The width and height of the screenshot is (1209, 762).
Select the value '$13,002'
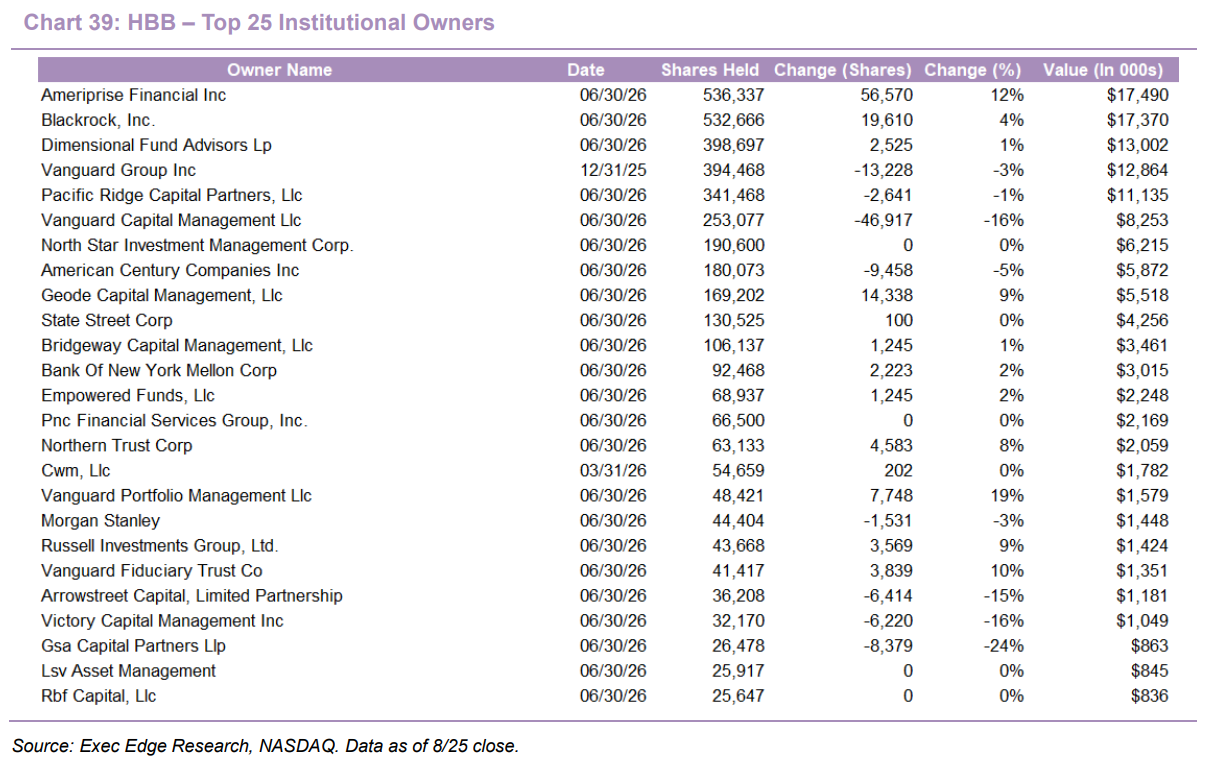[1138, 145]
